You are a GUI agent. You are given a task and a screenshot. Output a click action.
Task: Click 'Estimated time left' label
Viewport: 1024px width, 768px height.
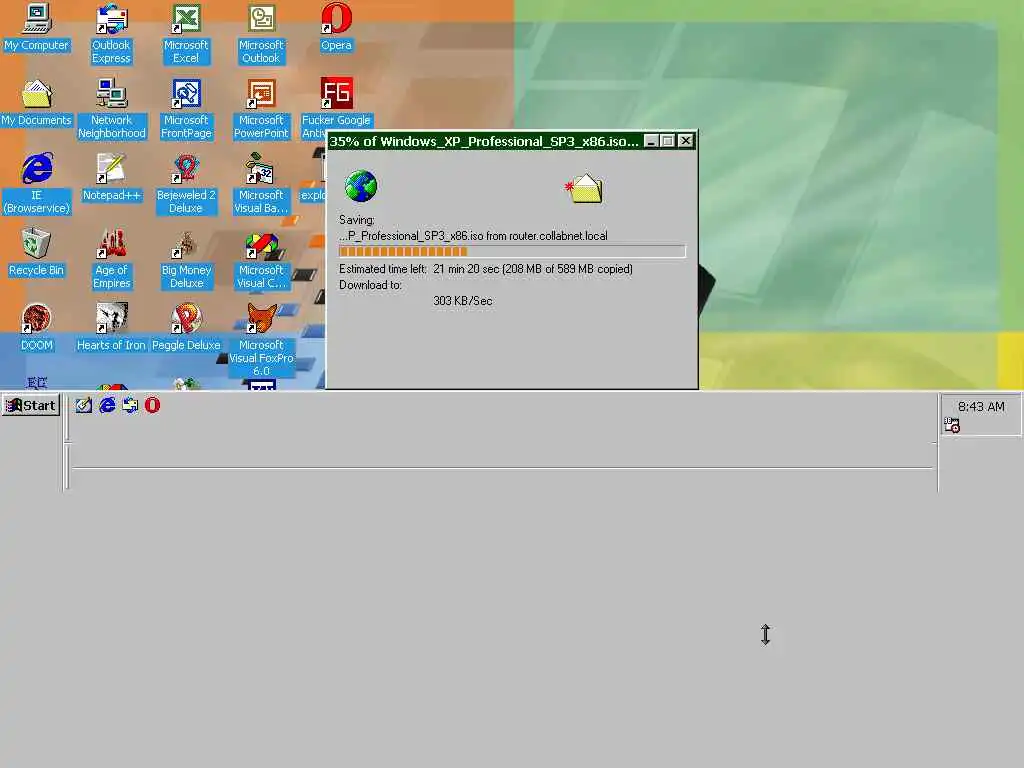(x=383, y=269)
